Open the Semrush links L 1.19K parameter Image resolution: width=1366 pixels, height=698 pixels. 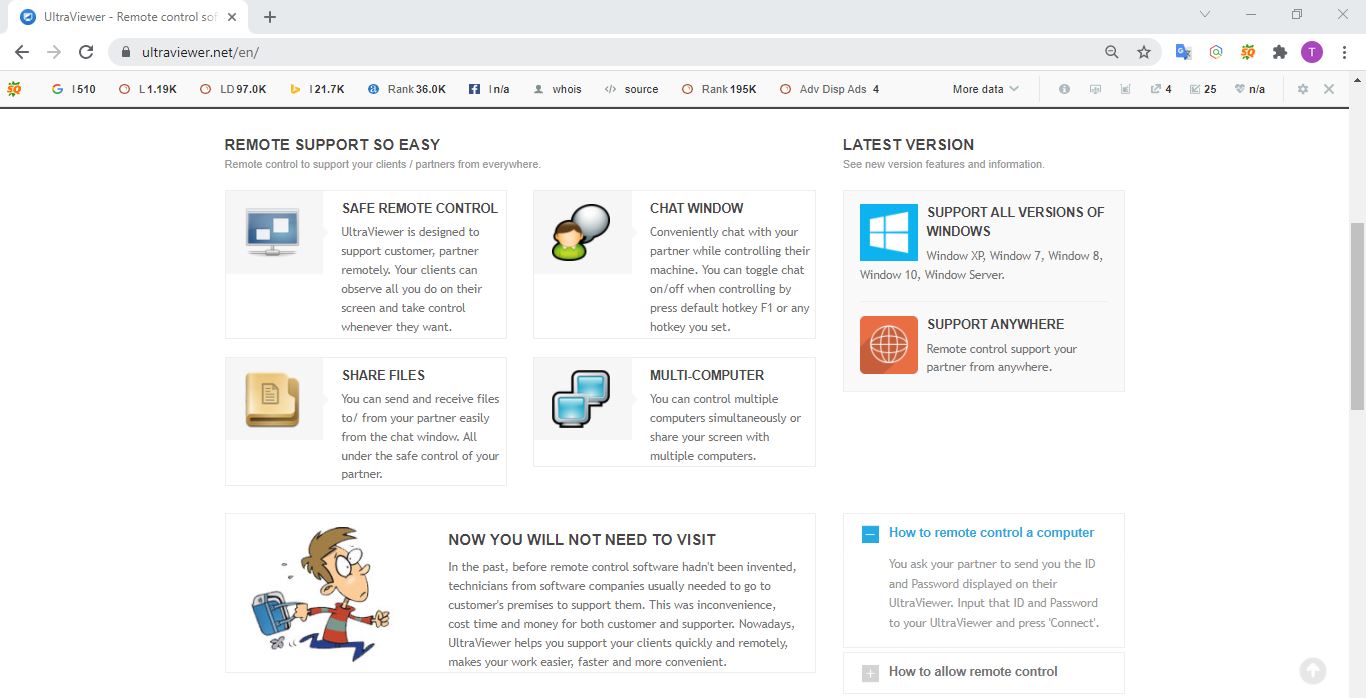click(147, 89)
